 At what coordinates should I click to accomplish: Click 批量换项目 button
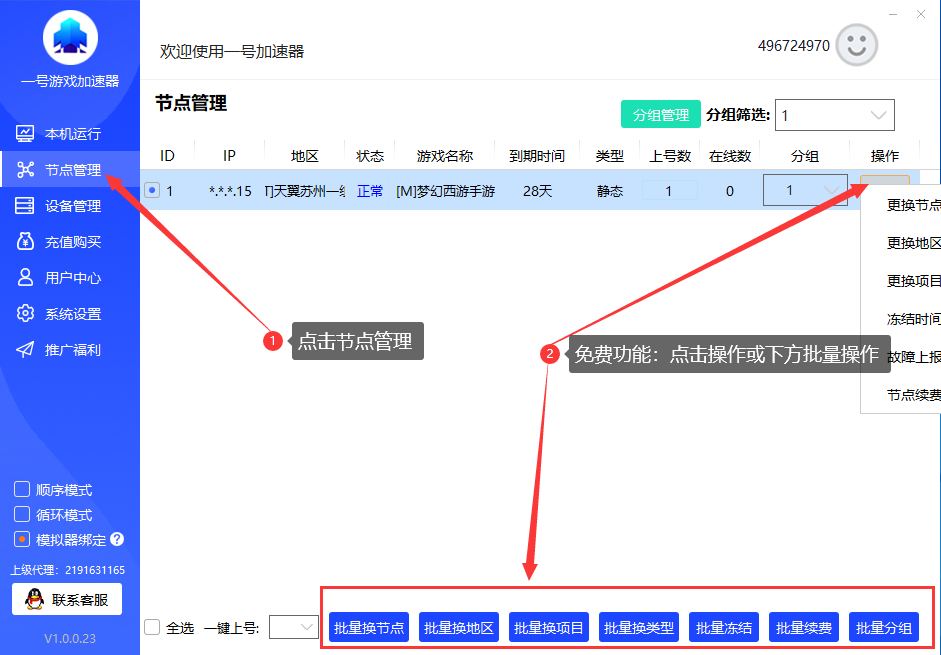549,627
